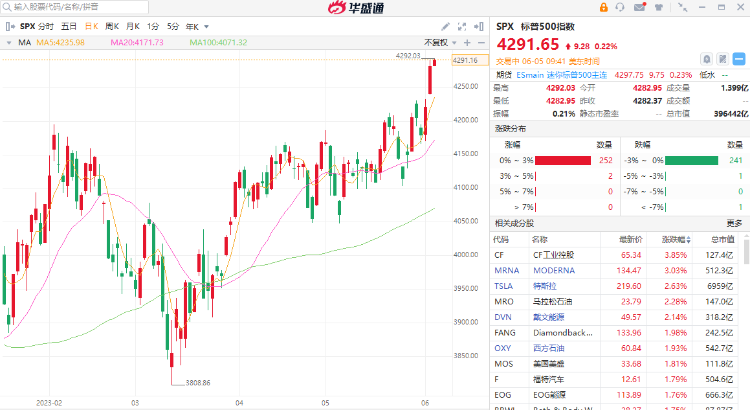Open 西方石油 stock link
This screenshot has height=410, width=750.
pos(549,348)
